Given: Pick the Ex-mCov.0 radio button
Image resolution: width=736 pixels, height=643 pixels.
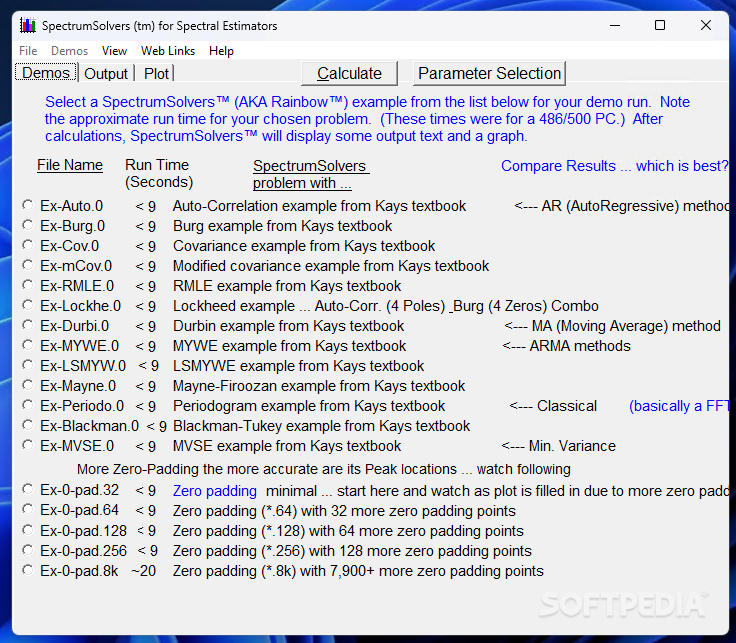Looking at the screenshot, I should [28, 265].
